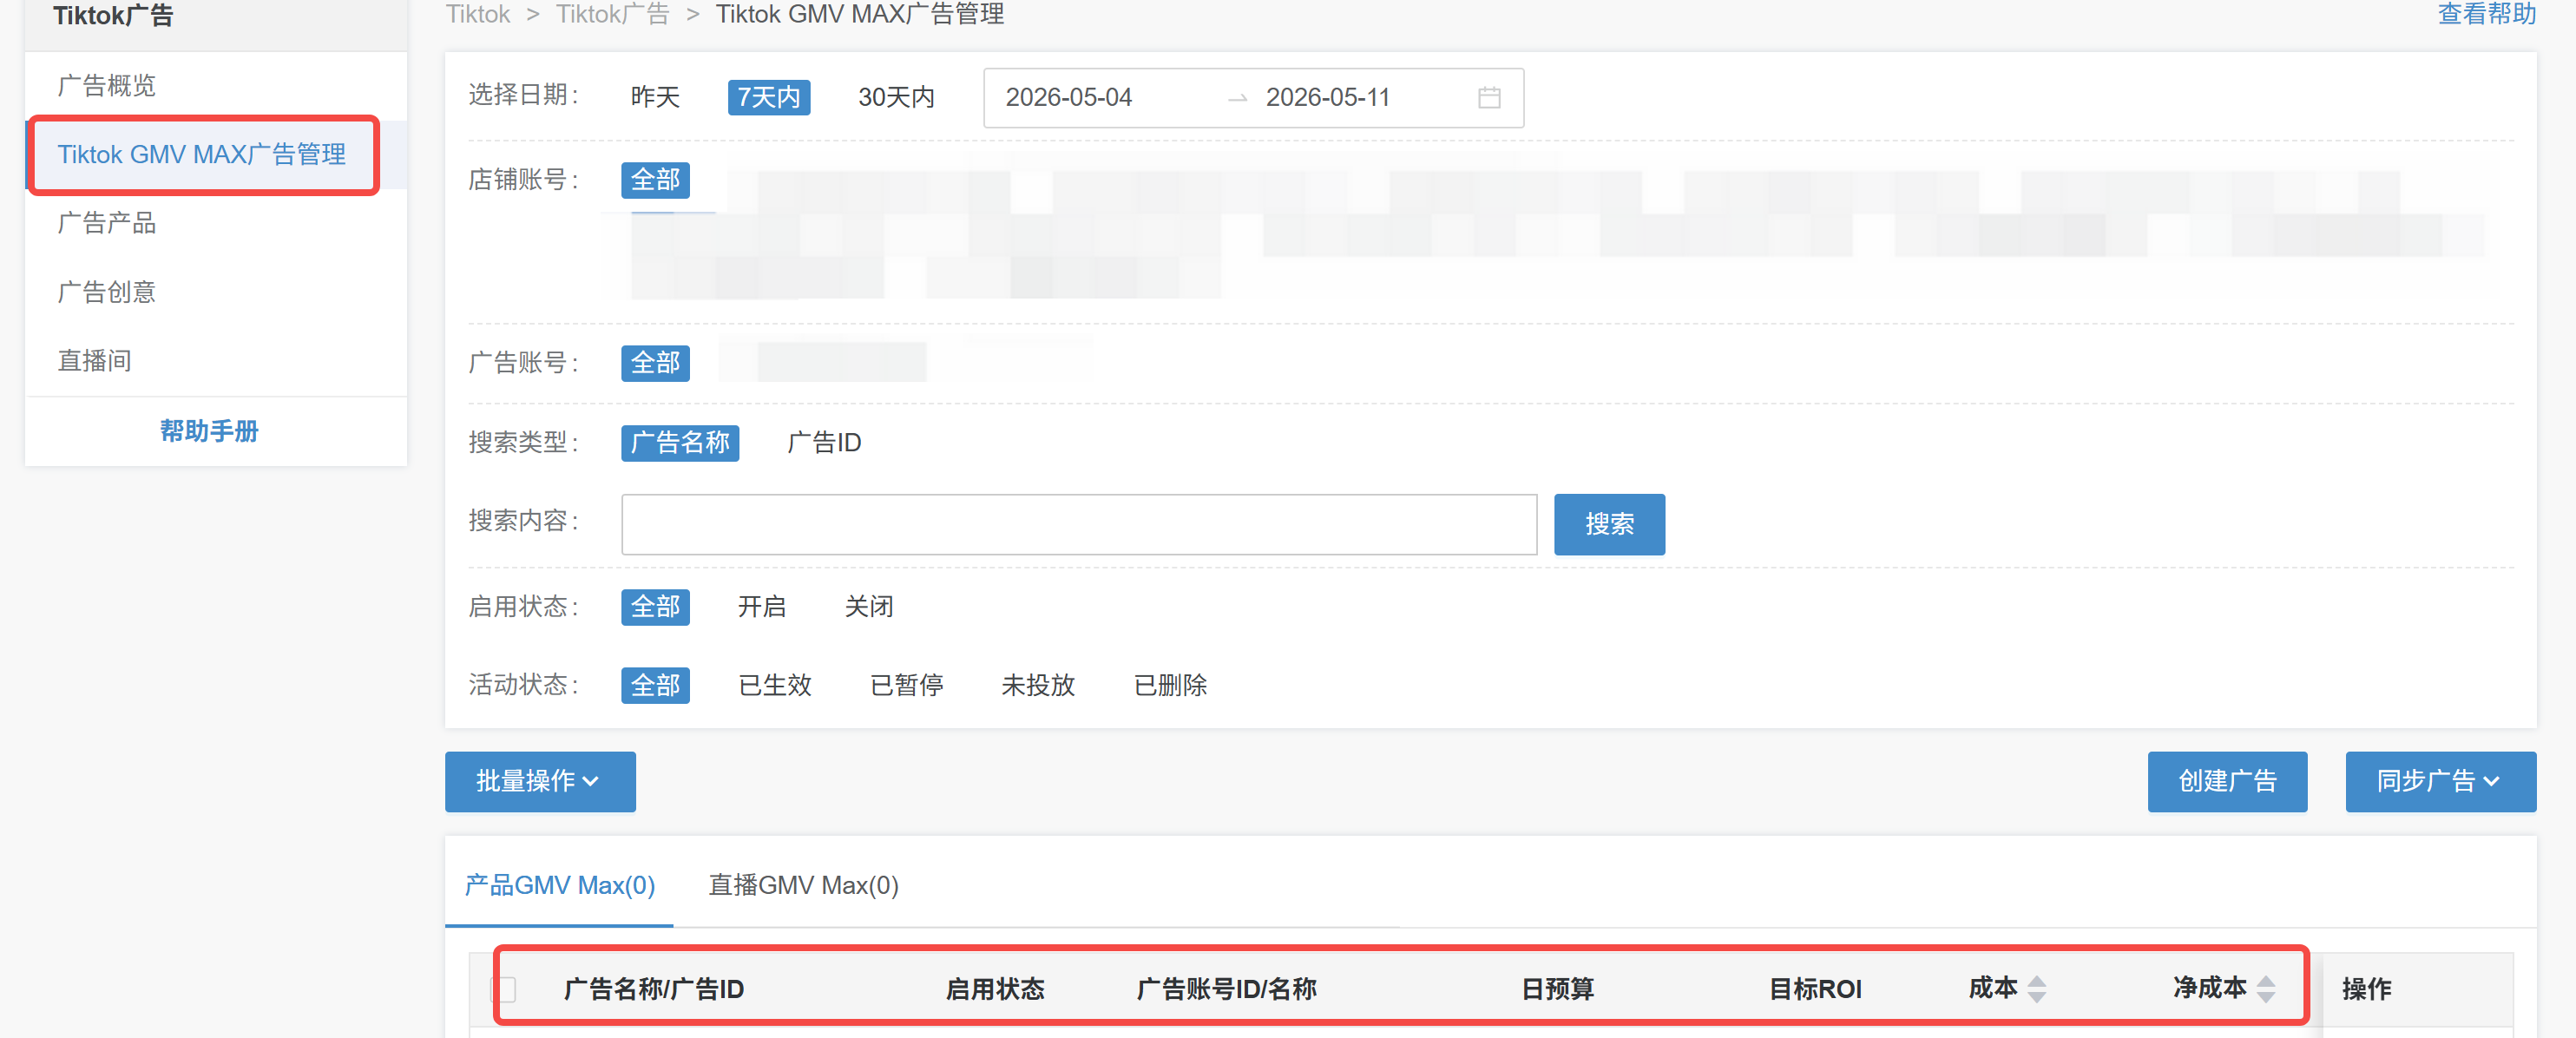Open the date range calendar icon
Screen dimensions: 2576x1038
pyautogui.click(x=1489, y=97)
